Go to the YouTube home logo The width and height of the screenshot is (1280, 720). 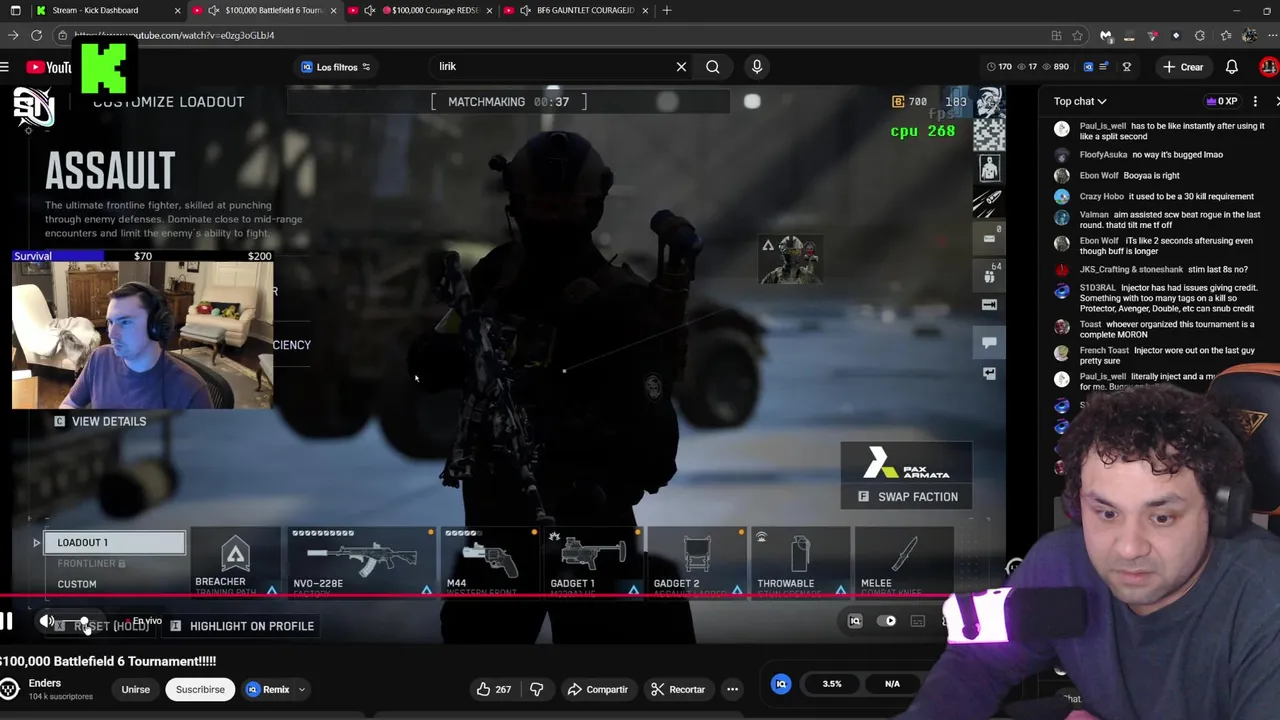point(48,67)
